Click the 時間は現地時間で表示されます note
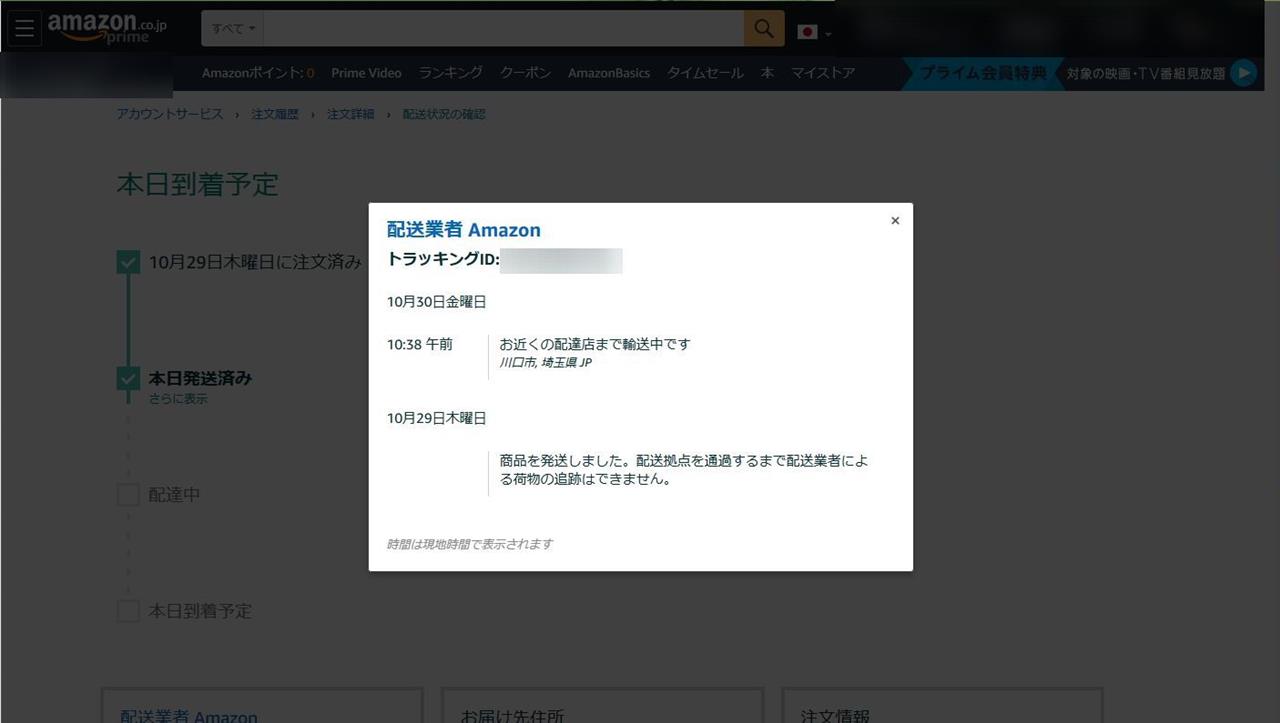 point(470,544)
